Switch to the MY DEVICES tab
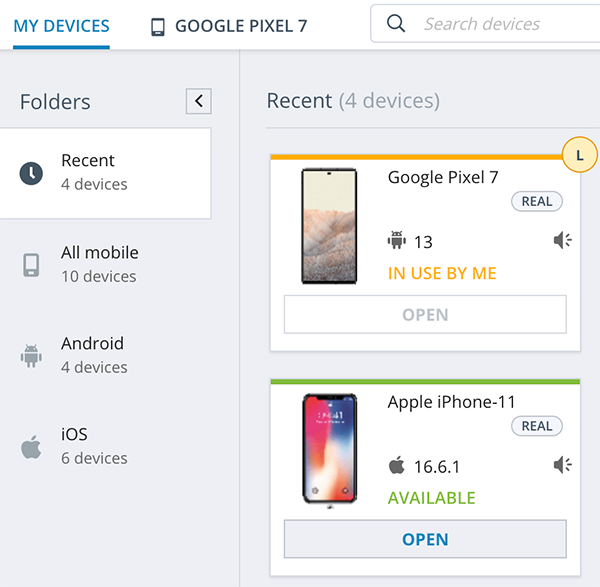Screen dimensions: 600x587 pyautogui.click(x=61, y=26)
